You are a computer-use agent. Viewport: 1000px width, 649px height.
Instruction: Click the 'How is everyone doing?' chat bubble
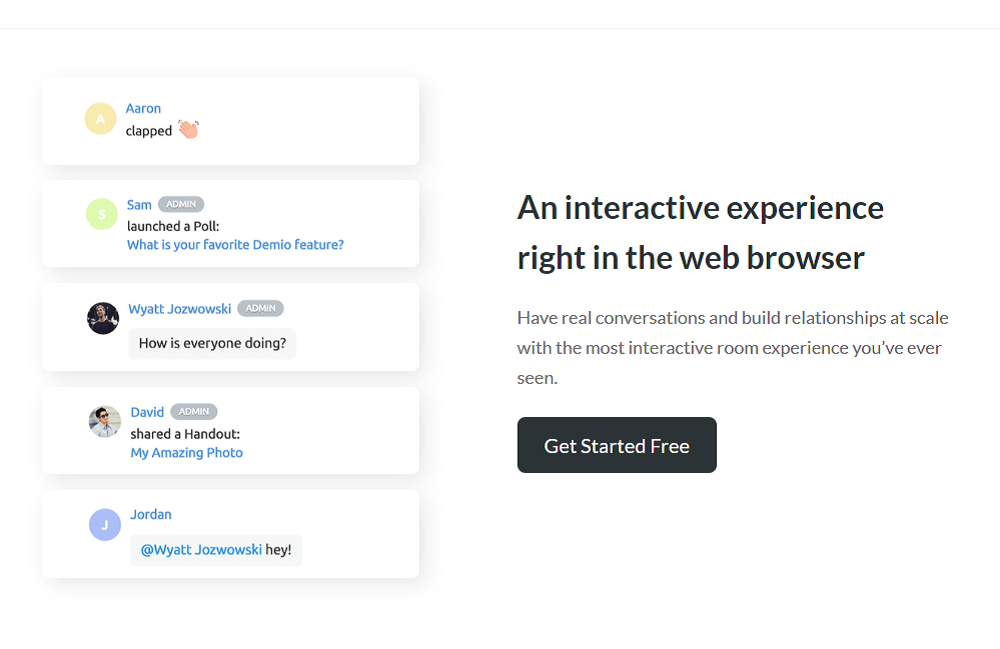tap(212, 344)
